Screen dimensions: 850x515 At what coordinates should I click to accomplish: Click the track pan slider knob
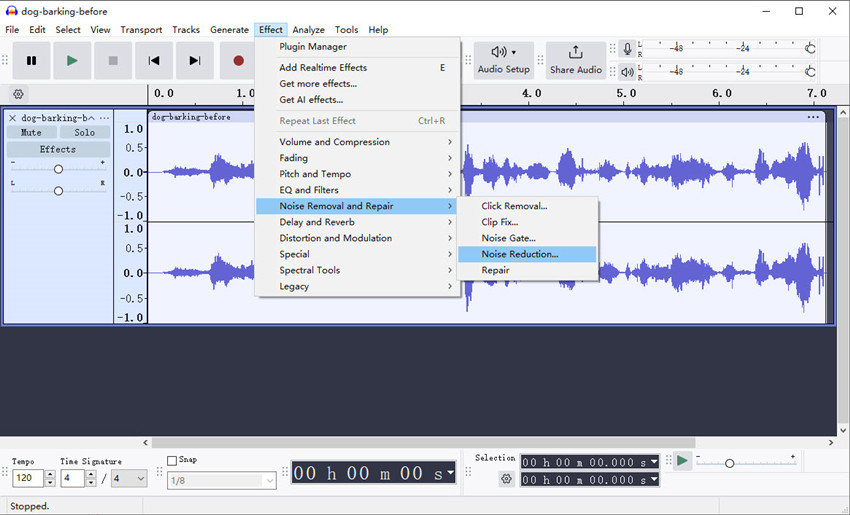coord(58,191)
